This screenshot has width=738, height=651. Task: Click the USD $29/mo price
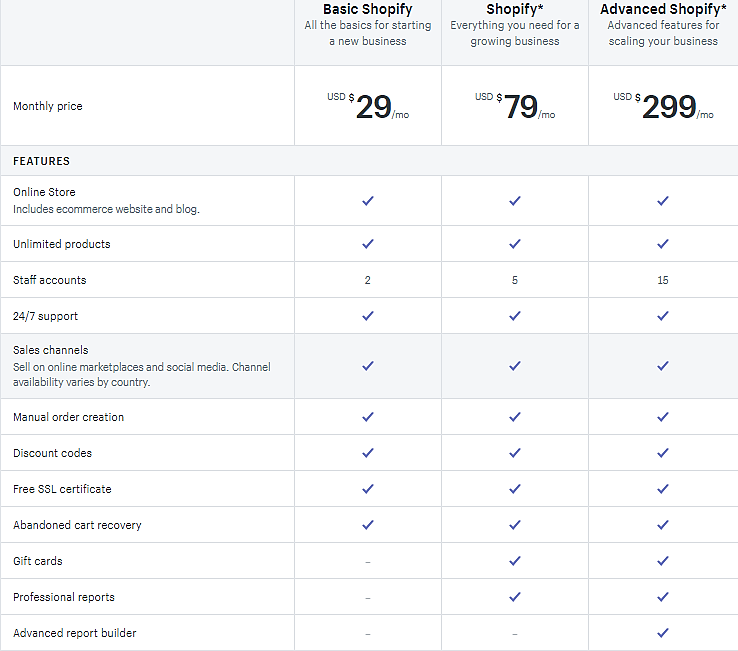point(368,106)
